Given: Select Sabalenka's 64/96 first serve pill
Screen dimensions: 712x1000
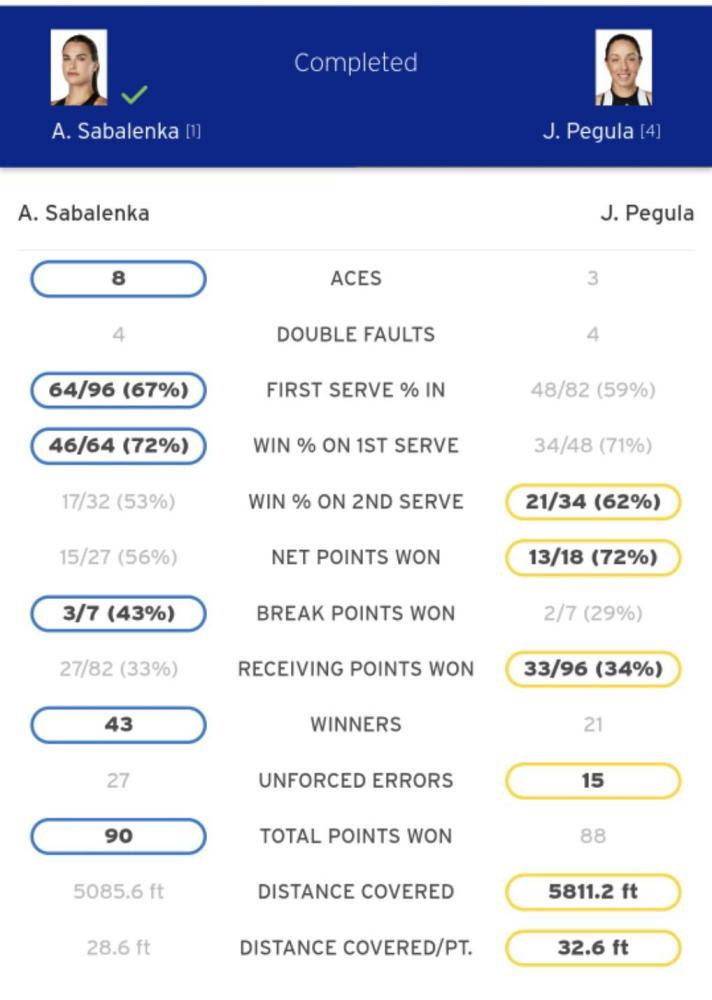Looking at the screenshot, I should (x=119, y=390).
